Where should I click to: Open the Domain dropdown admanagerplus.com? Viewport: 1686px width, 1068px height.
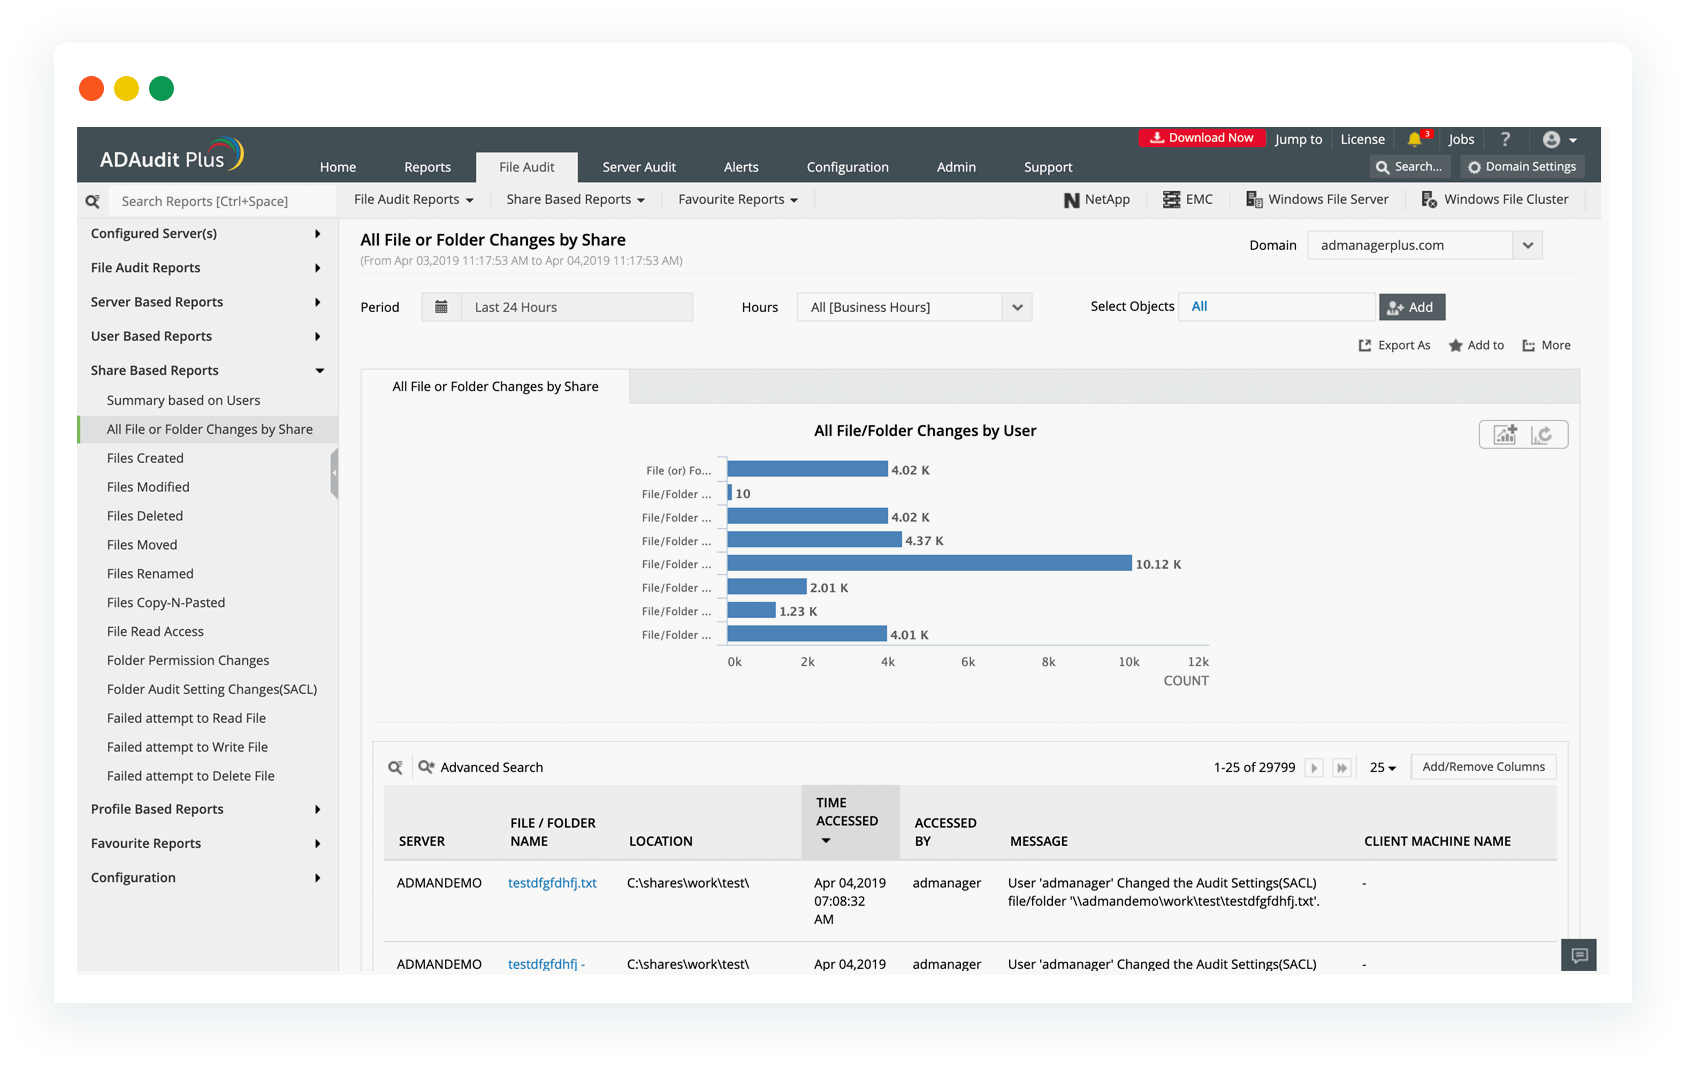point(1425,245)
